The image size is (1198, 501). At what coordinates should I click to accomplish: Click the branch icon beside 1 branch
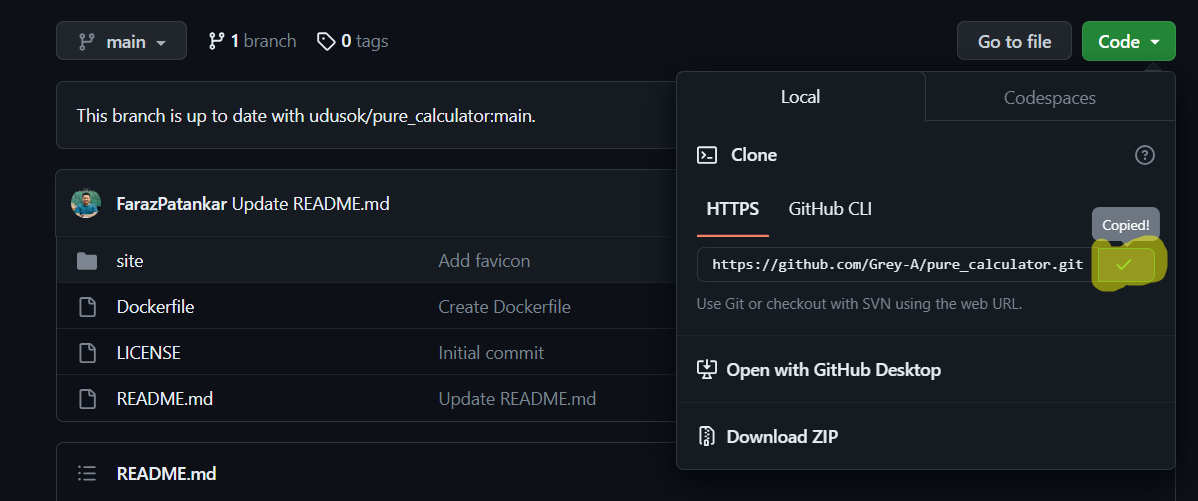[216, 41]
